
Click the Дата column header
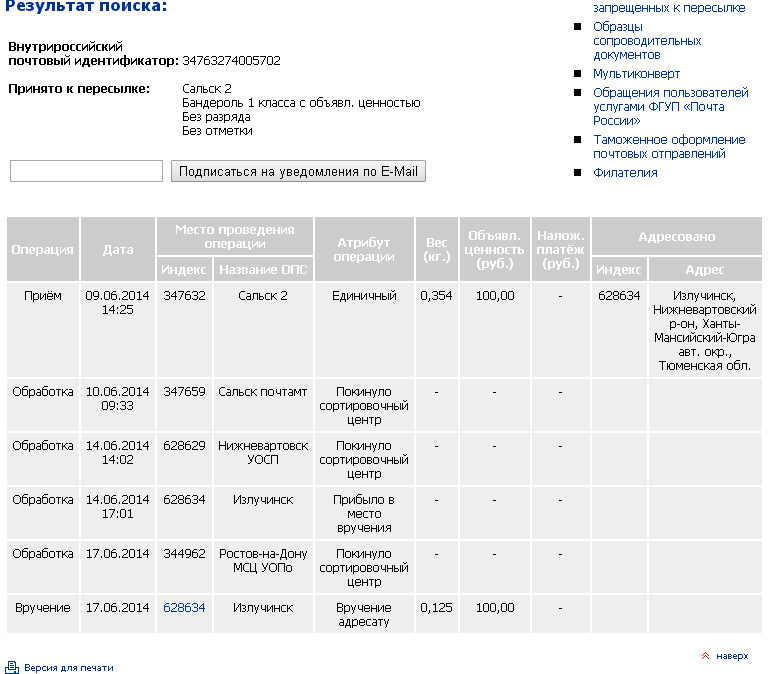coord(118,249)
